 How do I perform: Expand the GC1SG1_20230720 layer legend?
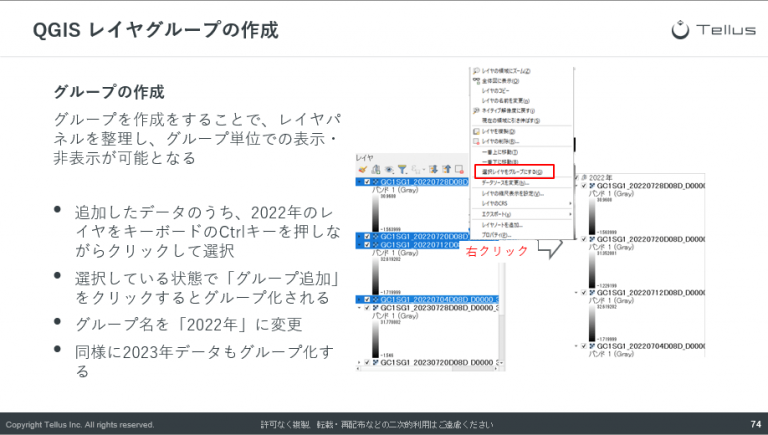click(360, 362)
